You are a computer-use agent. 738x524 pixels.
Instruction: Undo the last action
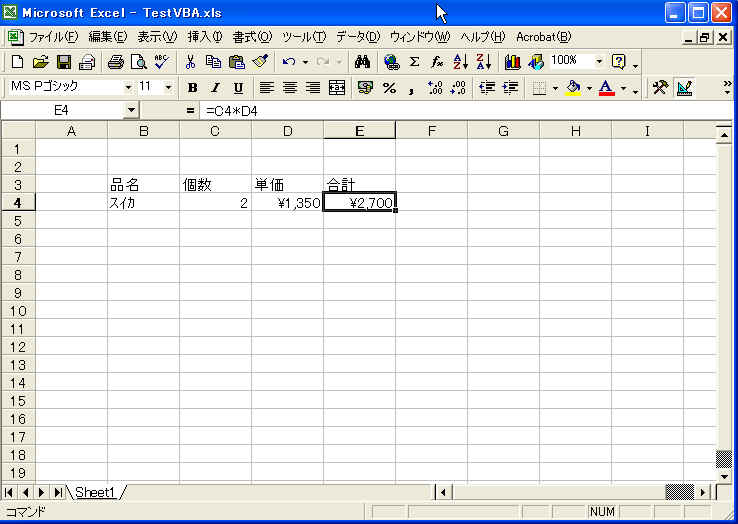click(x=289, y=62)
